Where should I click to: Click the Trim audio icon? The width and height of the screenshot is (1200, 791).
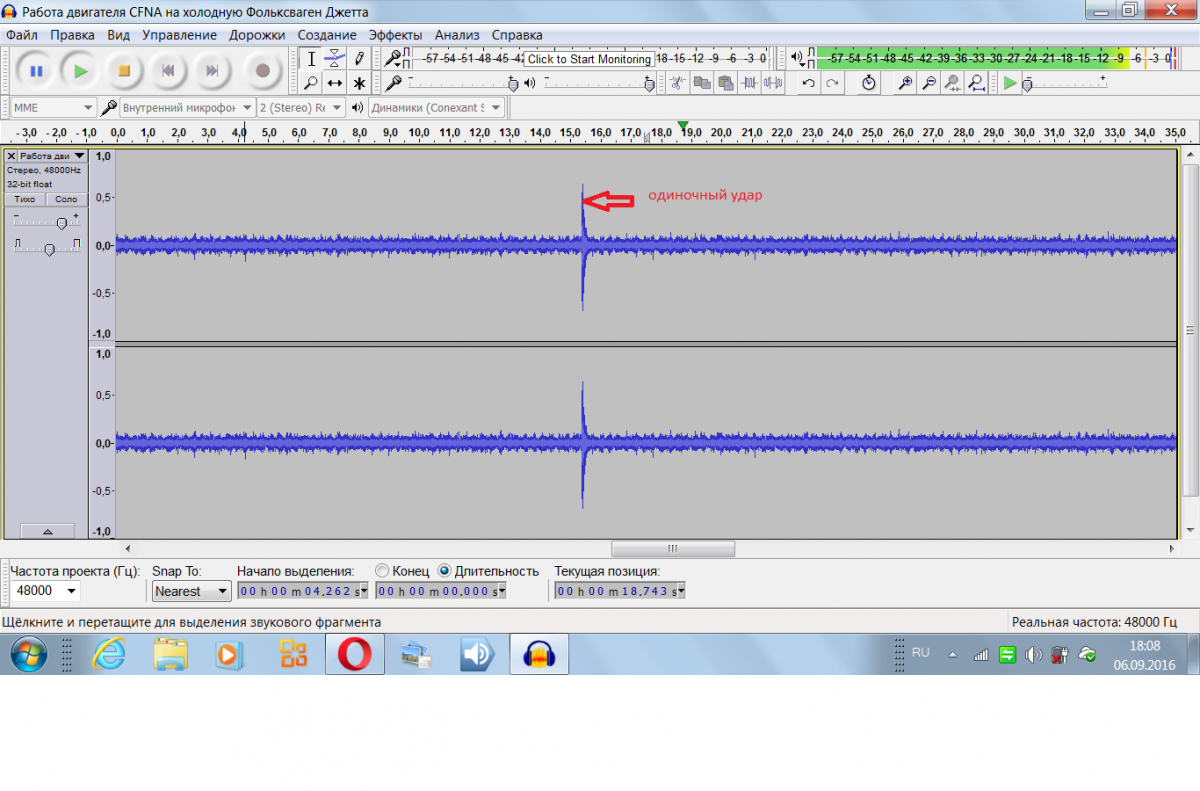pos(749,83)
